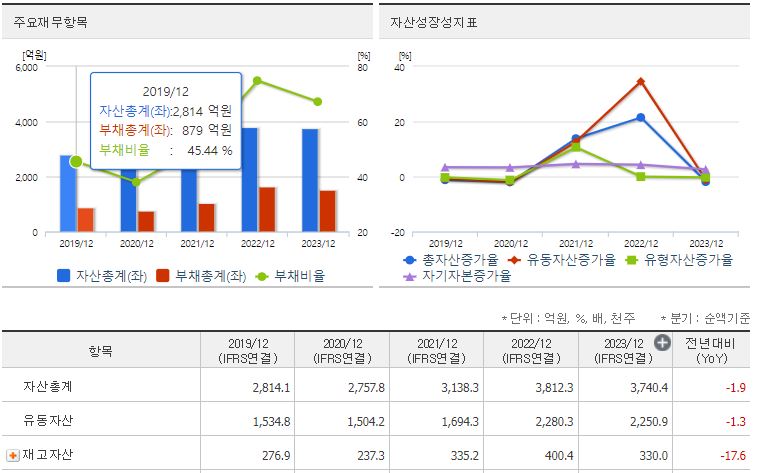Select the 항목 column header

(101, 350)
